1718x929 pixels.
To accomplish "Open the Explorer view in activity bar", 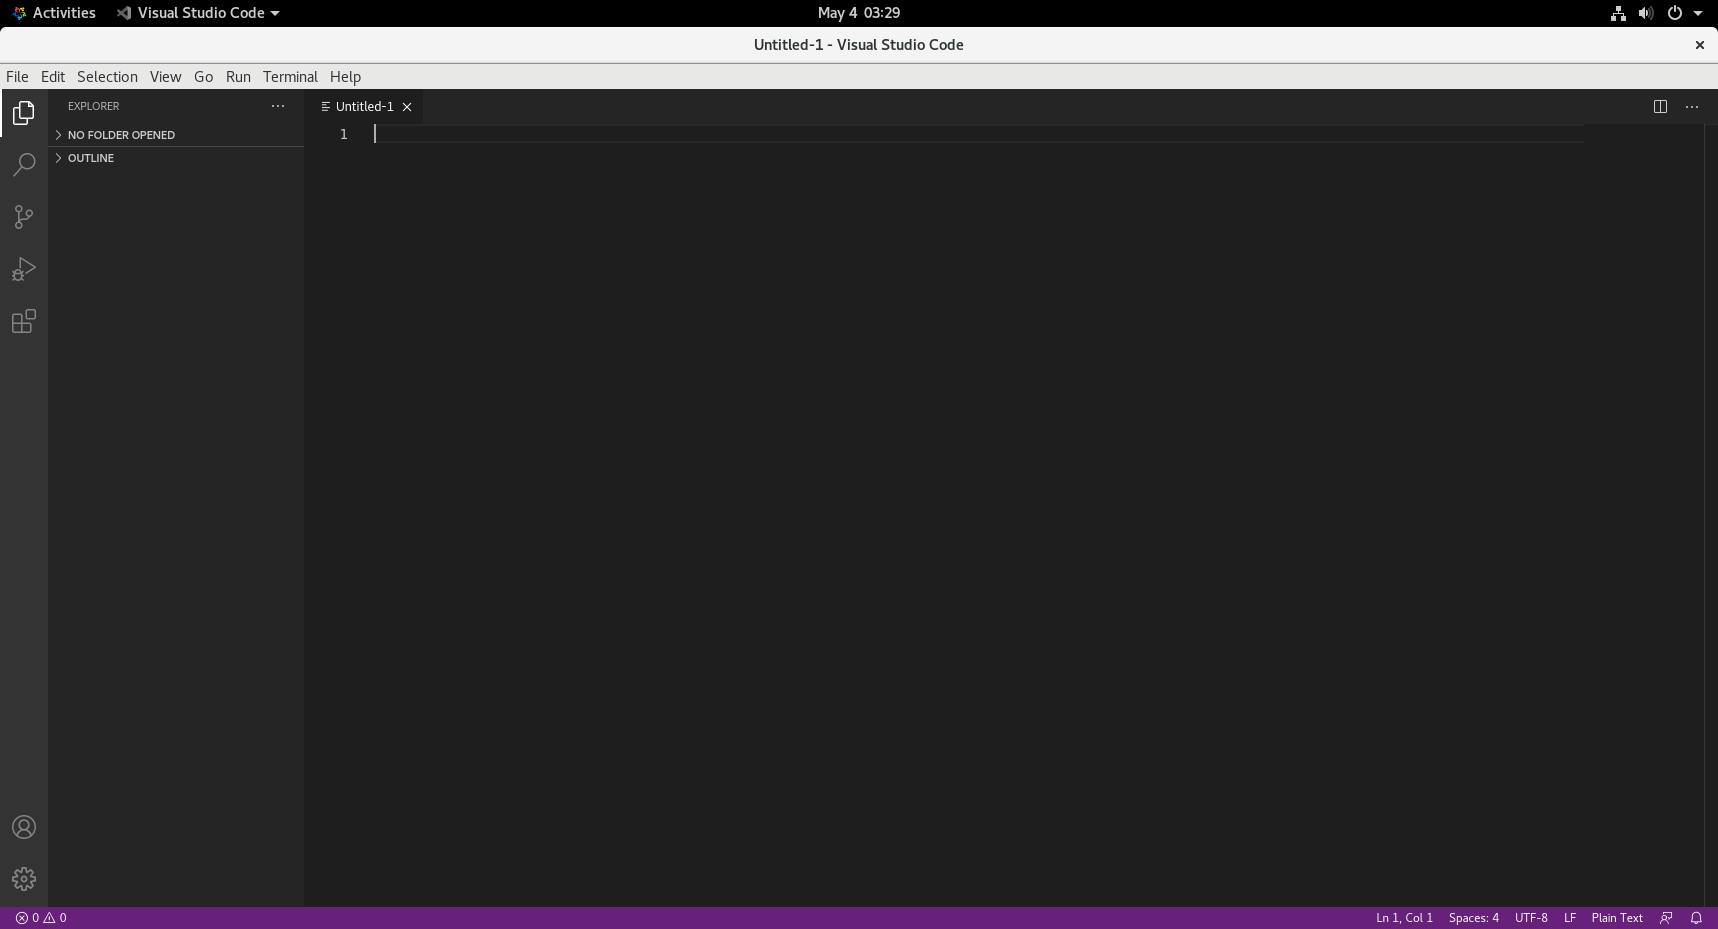I will [x=24, y=113].
